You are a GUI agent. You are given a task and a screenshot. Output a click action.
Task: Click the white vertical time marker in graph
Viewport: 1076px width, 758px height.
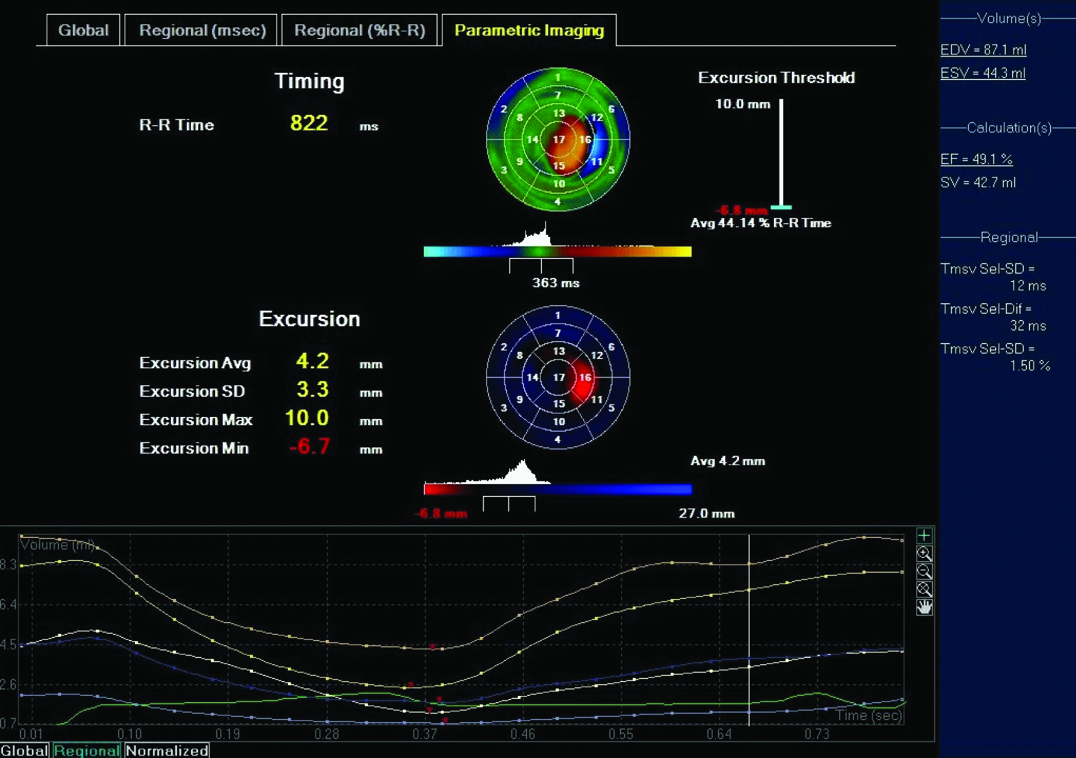point(749,630)
